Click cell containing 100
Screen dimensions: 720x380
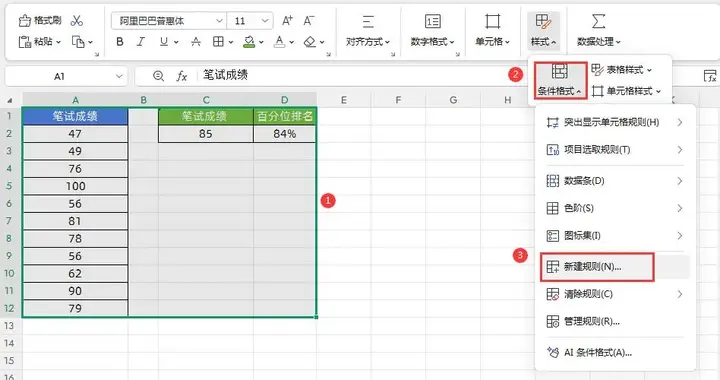click(75, 186)
